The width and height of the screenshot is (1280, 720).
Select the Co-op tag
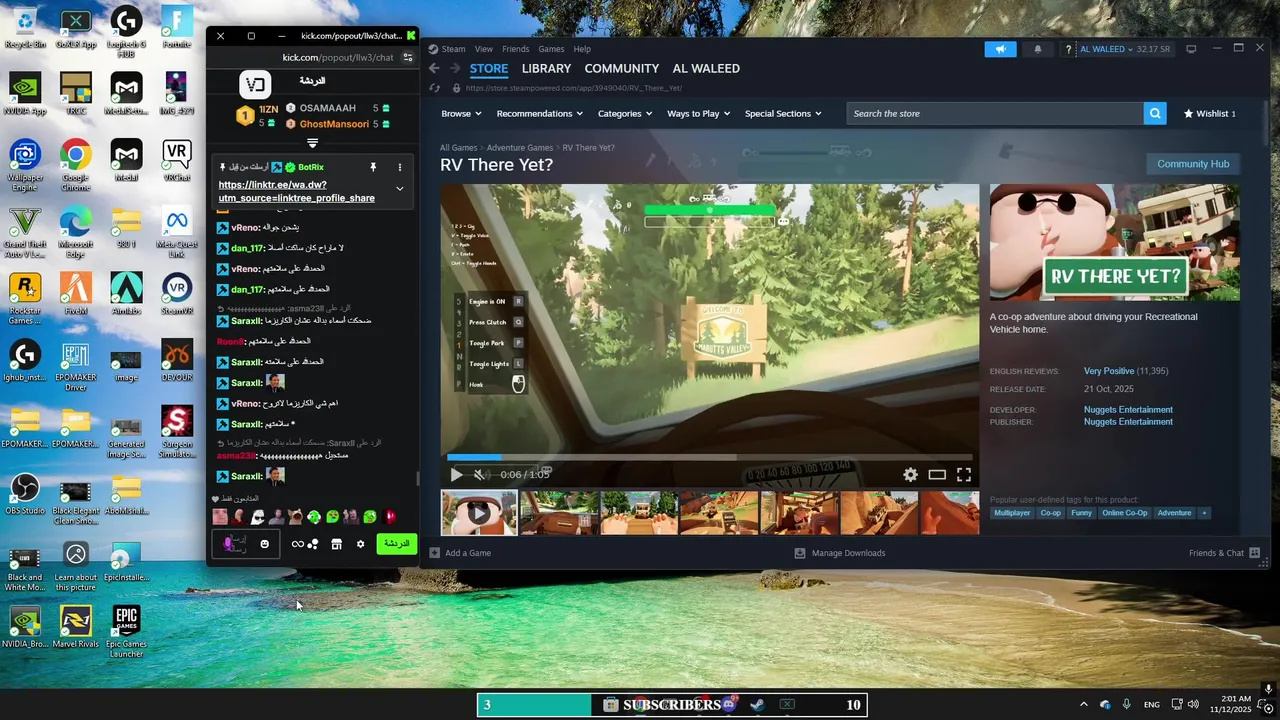[1050, 513]
